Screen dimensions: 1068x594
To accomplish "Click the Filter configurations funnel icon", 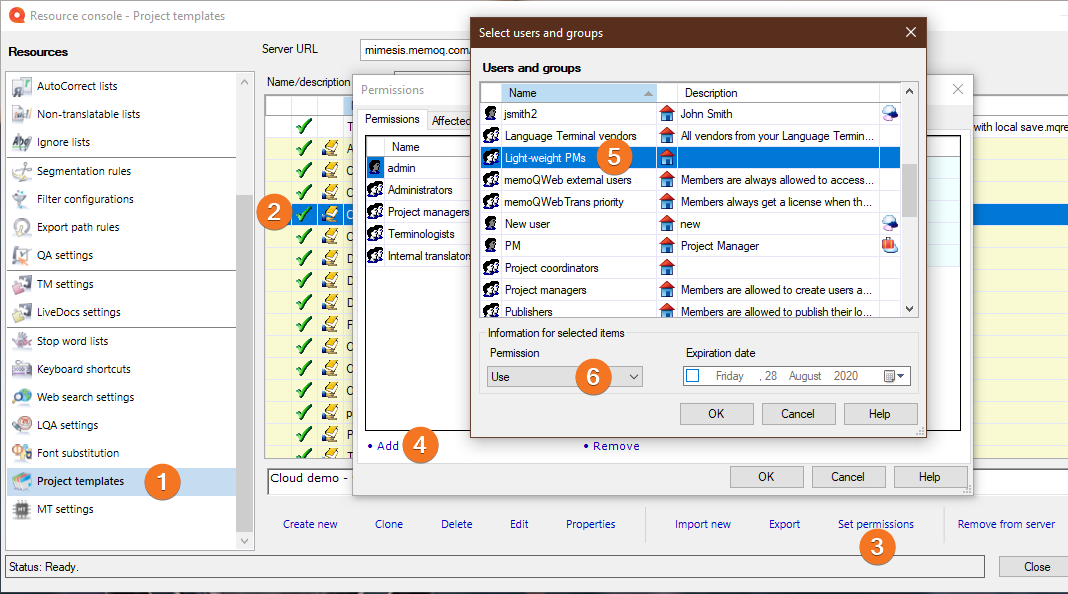I will click(22, 199).
